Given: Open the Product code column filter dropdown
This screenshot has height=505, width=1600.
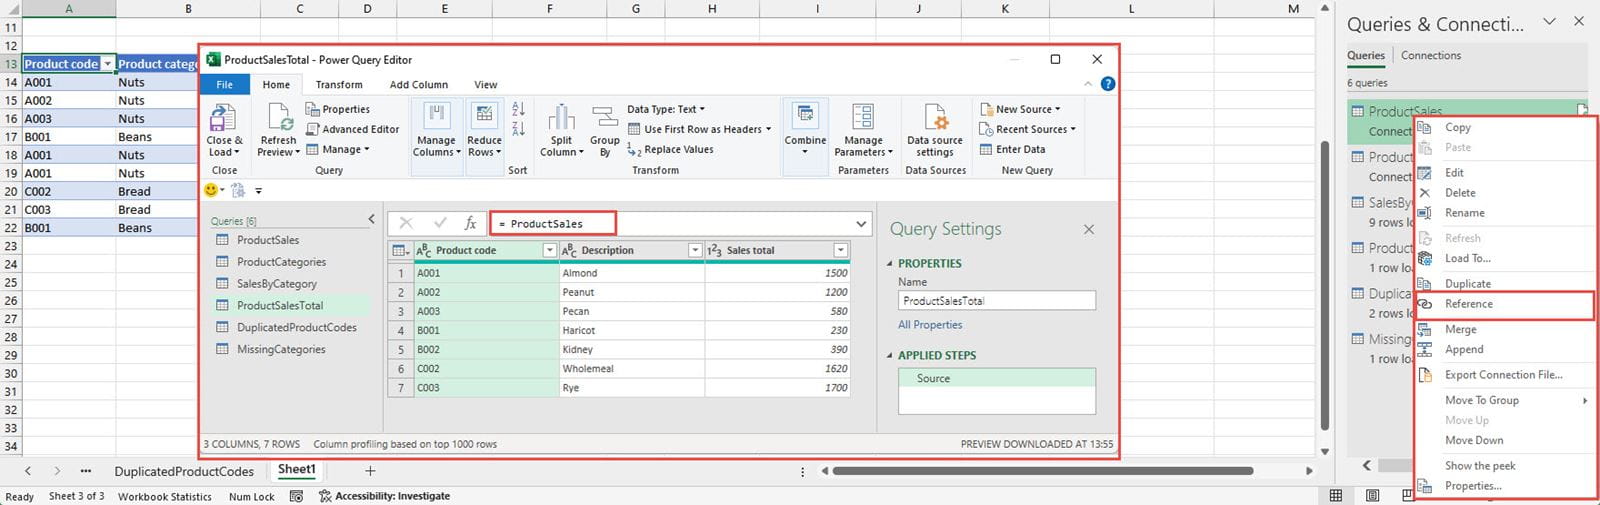Looking at the screenshot, I should point(549,250).
